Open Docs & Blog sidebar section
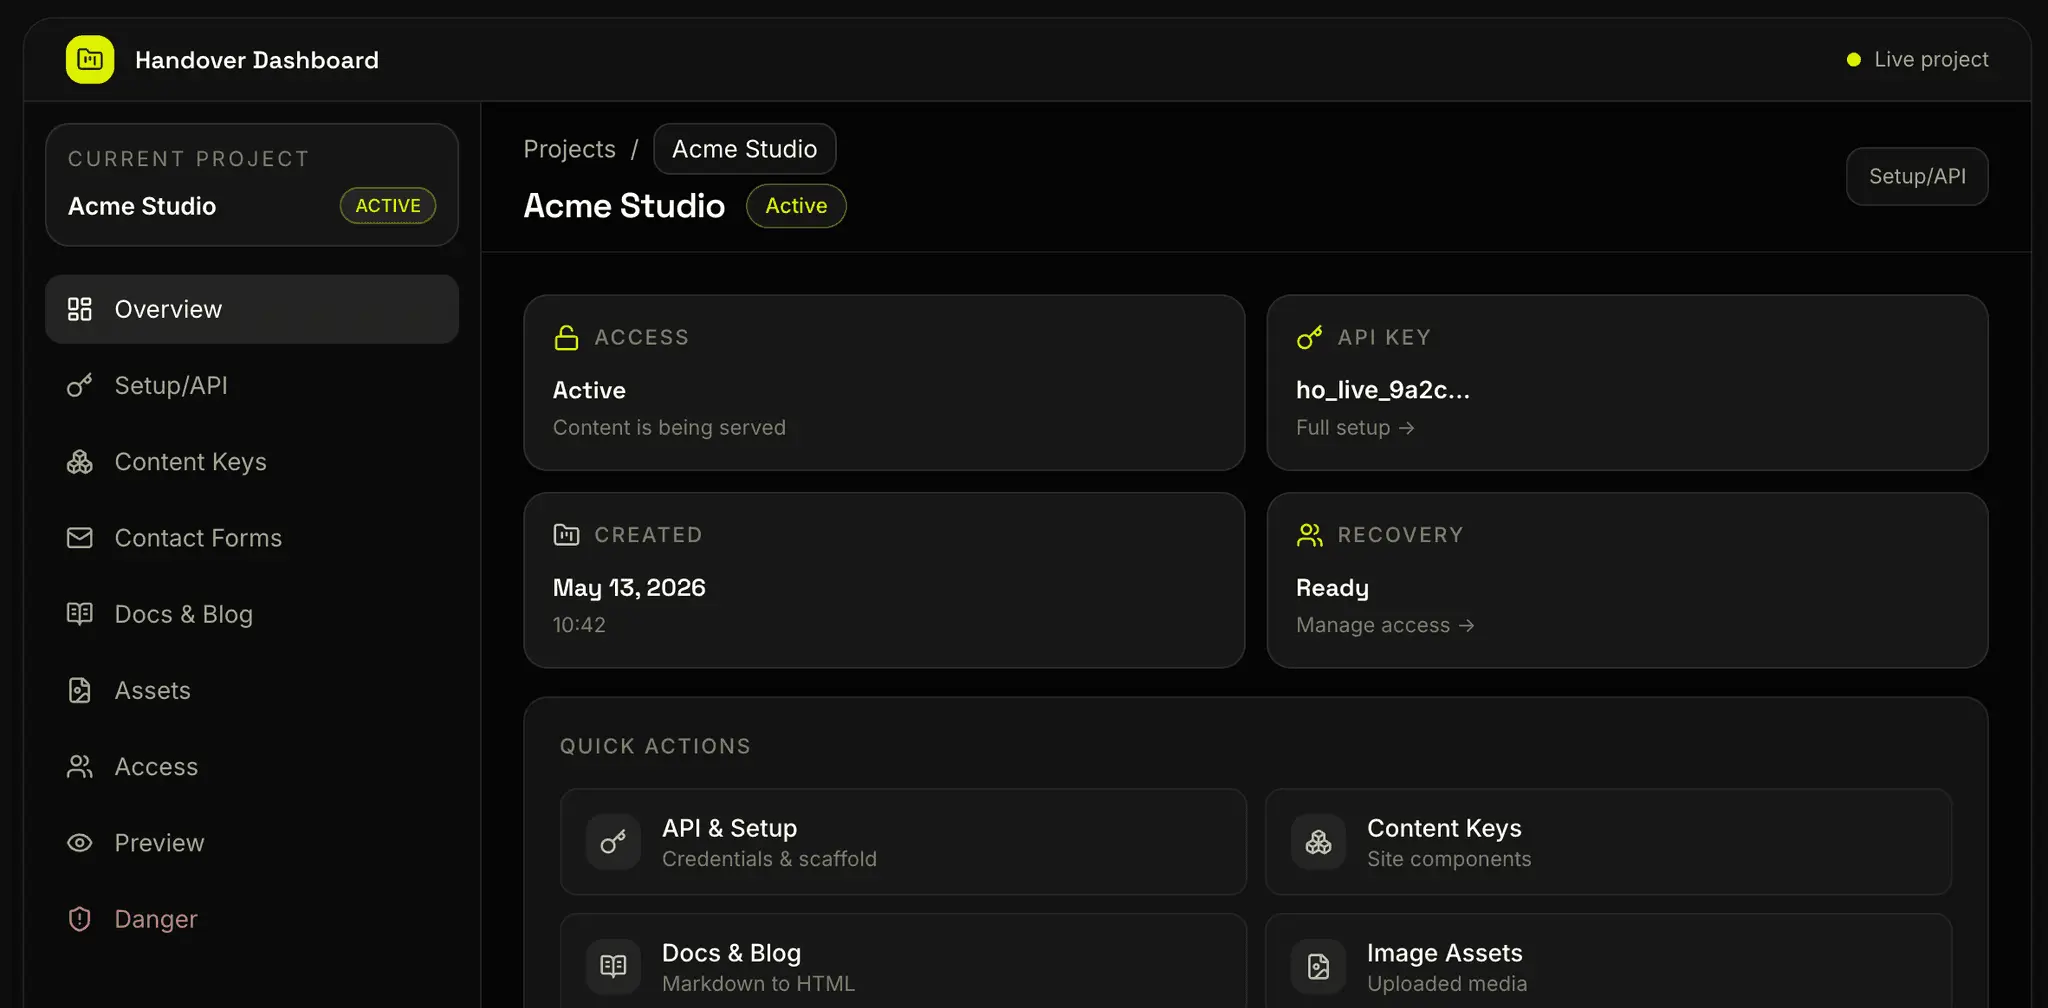The height and width of the screenshot is (1008, 2048). click(x=252, y=614)
